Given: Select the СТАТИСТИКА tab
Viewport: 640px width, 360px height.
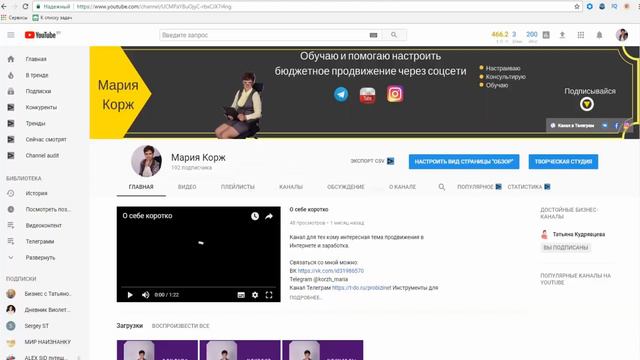Looking at the screenshot, I should (529, 187).
